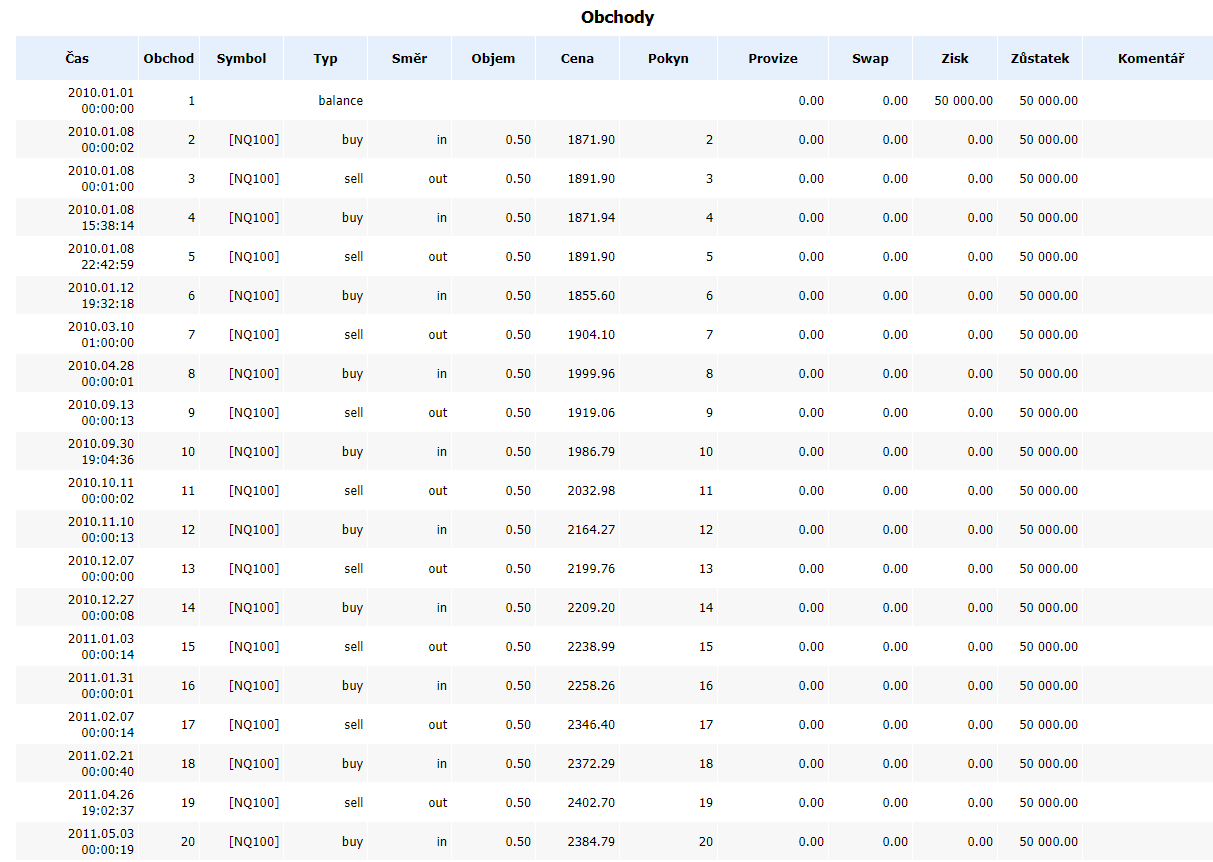Click price 2032.98
The image size is (1213, 862).
click(591, 491)
